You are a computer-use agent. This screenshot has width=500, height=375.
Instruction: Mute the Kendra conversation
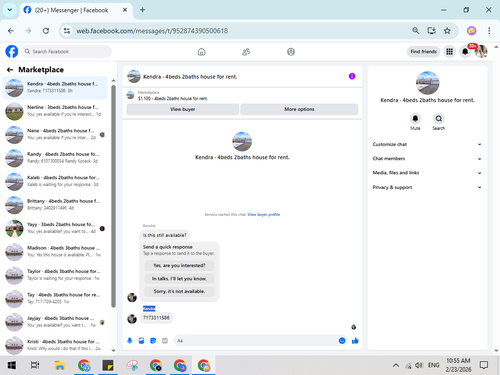coord(415,119)
